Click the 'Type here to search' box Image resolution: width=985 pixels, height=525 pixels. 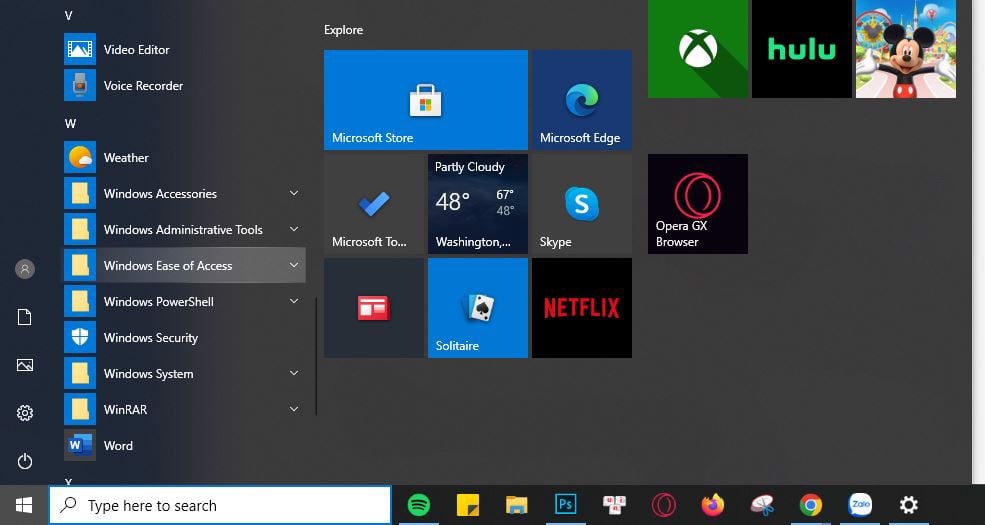220,505
